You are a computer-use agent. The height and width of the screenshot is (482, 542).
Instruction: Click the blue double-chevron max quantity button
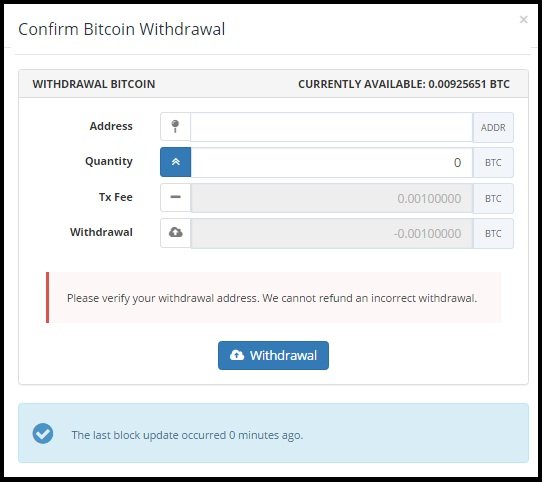[175, 162]
